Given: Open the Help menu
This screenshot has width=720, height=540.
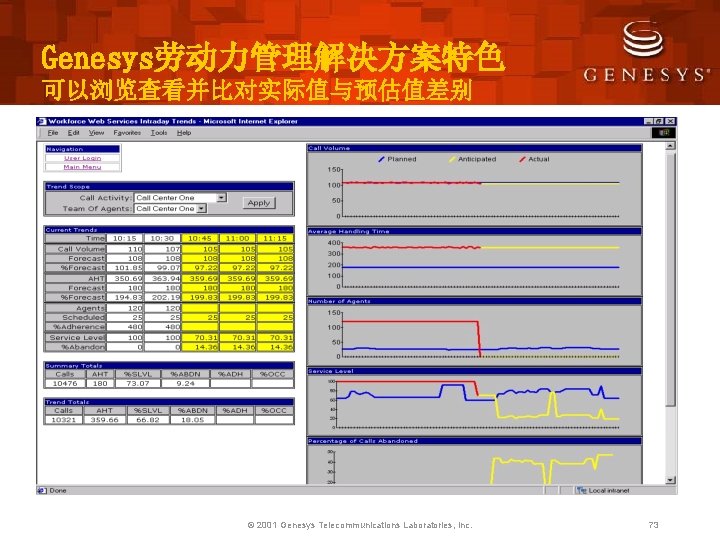Looking at the screenshot, I should 184,133.
